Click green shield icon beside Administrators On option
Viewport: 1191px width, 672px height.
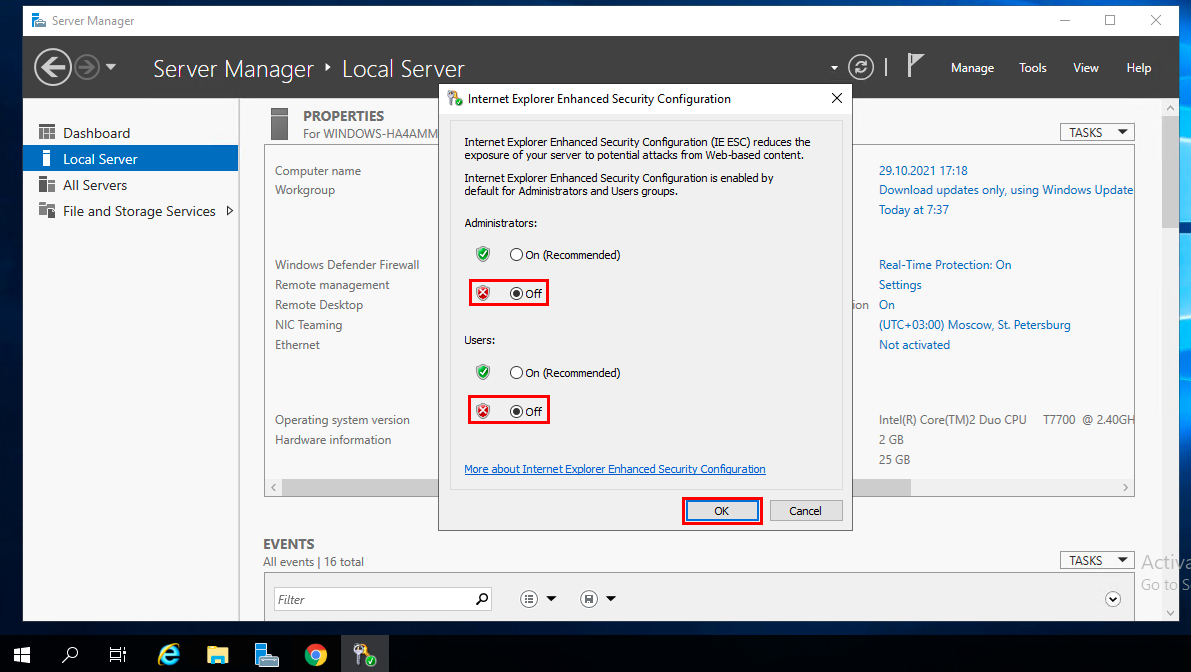483,254
